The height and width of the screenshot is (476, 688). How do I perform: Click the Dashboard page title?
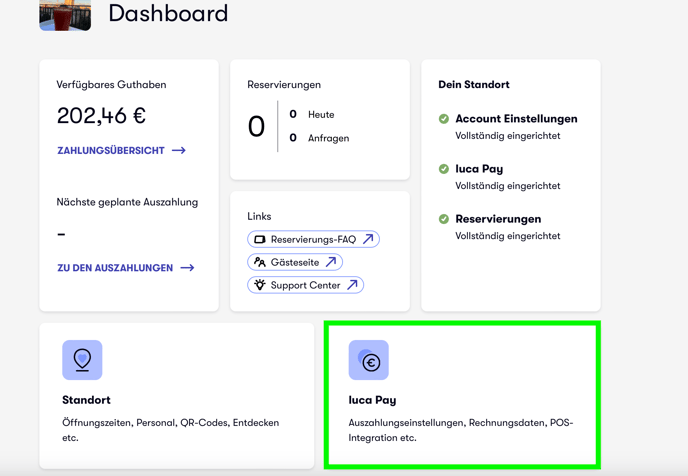[x=168, y=13]
